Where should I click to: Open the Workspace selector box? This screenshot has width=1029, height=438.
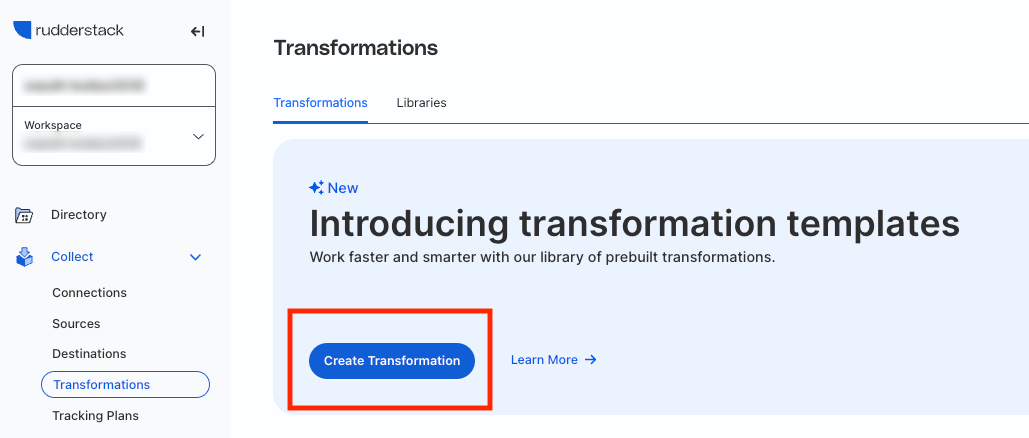point(114,136)
